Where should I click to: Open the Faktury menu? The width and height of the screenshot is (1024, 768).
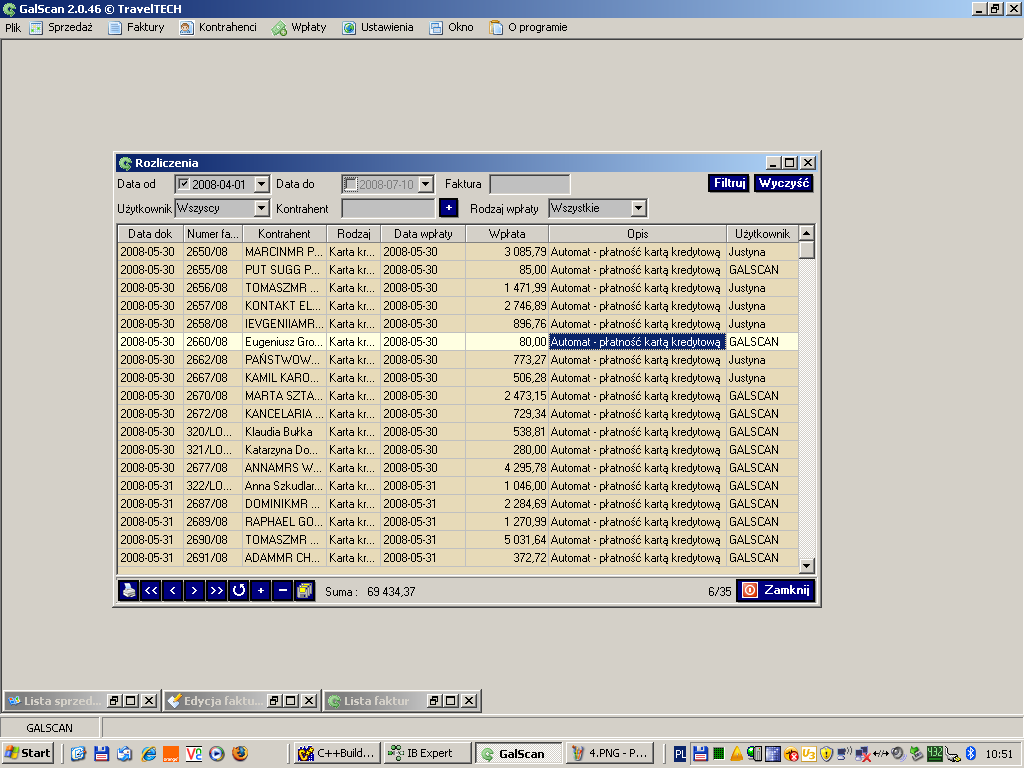[136, 27]
